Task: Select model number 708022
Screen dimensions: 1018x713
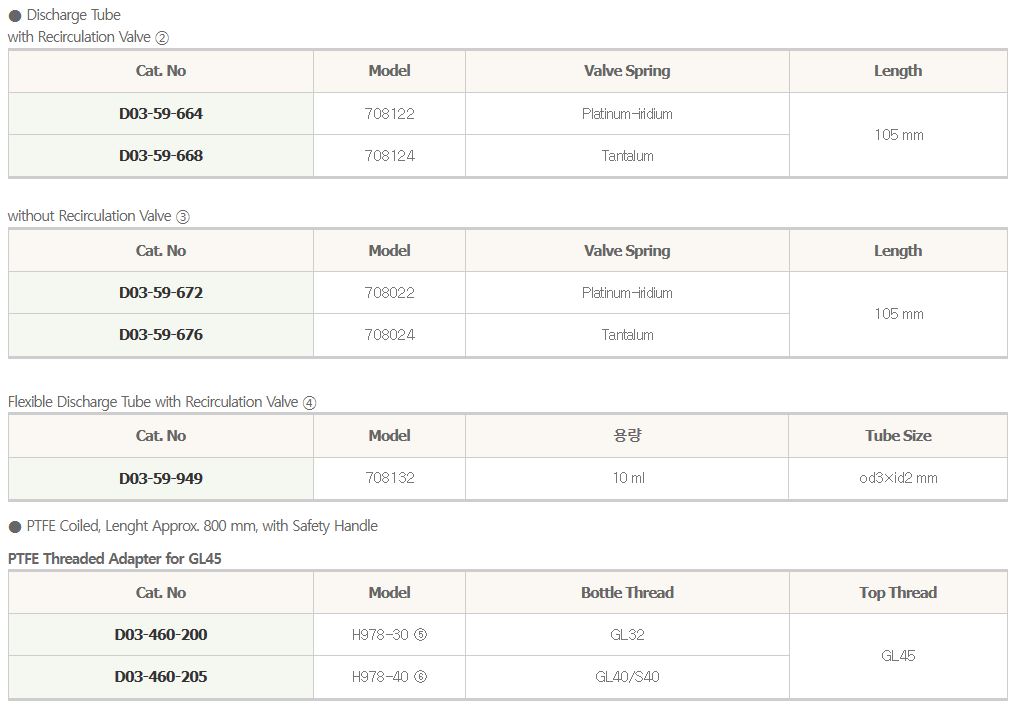Action: click(x=389, y=293)
